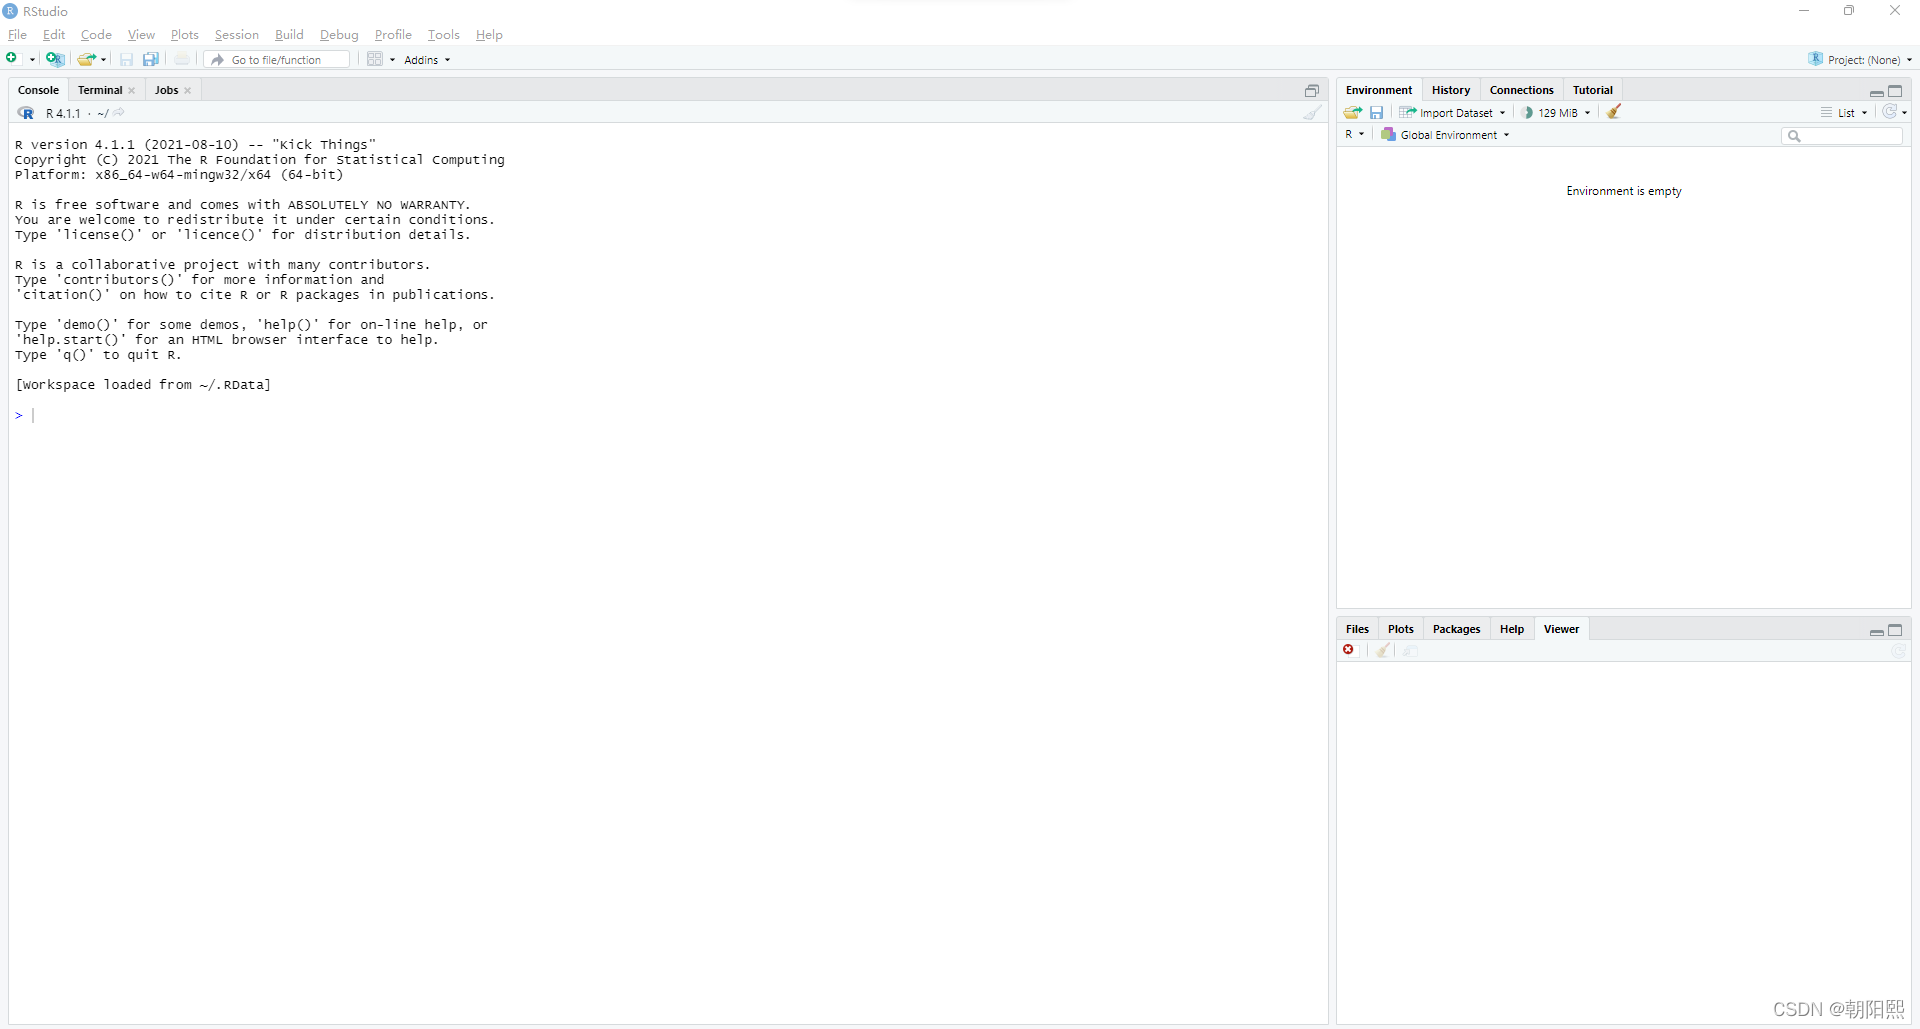Image resolution: width=1920 pixels, height=1029 pixels.
Task: Select the Viewer tab
Action: (1561, 629)
